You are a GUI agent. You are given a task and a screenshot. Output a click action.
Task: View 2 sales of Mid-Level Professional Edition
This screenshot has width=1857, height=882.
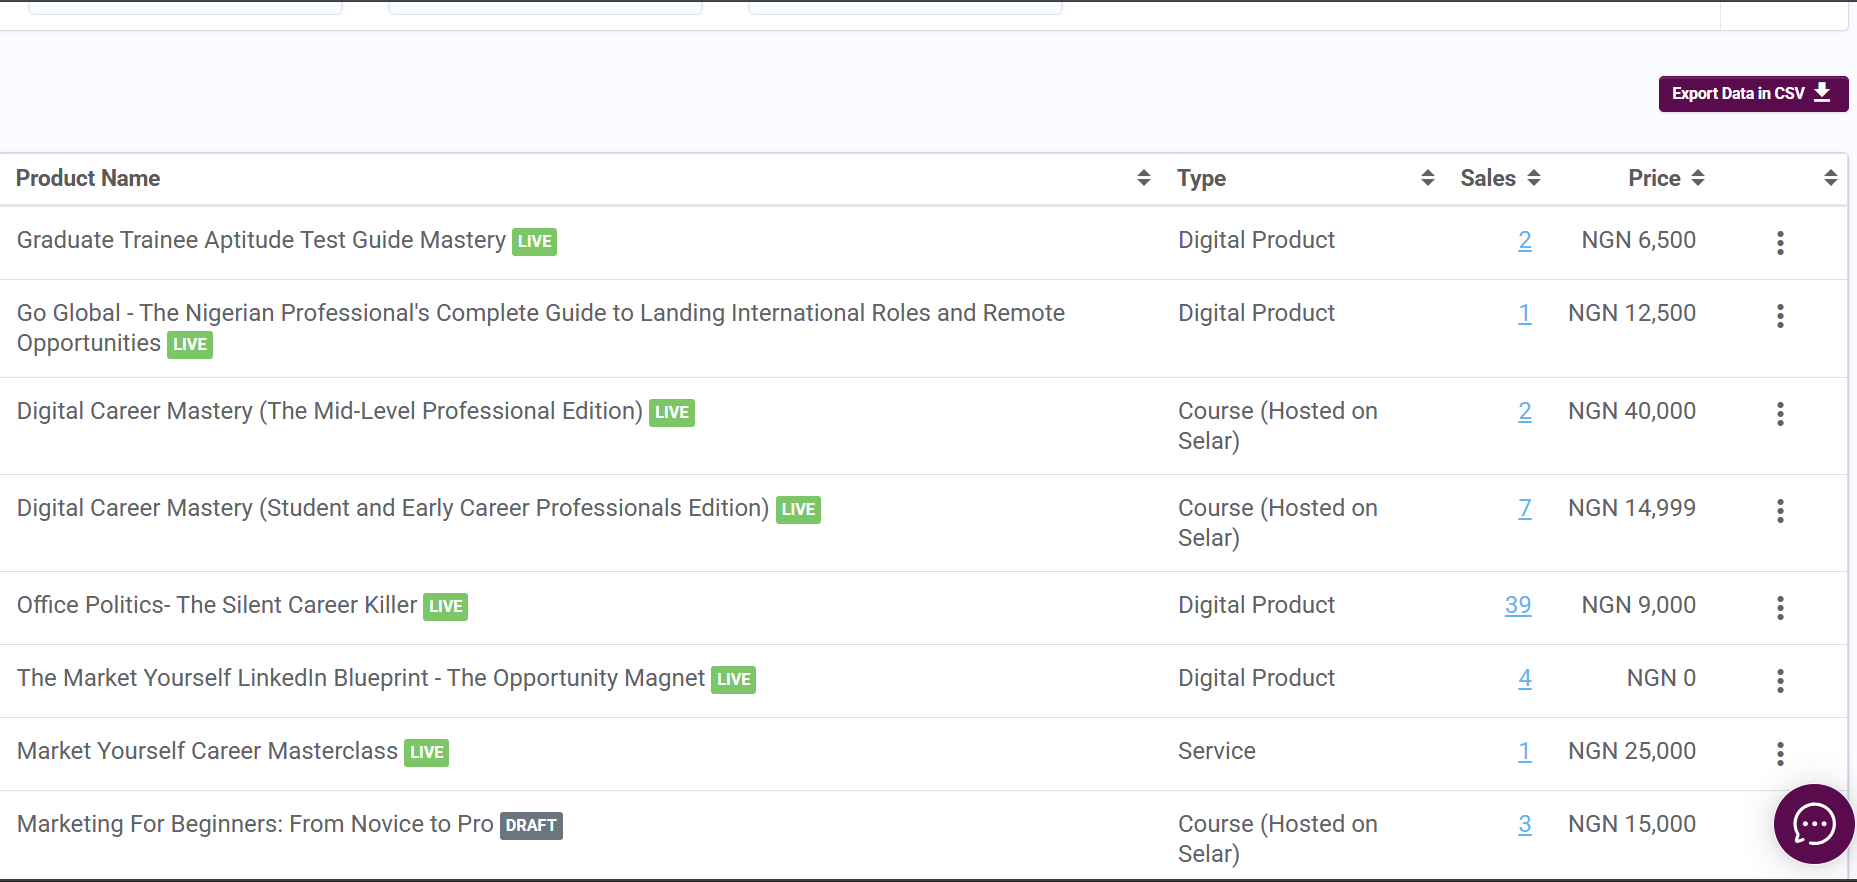pyautogui.click(x=1525, y=411)
